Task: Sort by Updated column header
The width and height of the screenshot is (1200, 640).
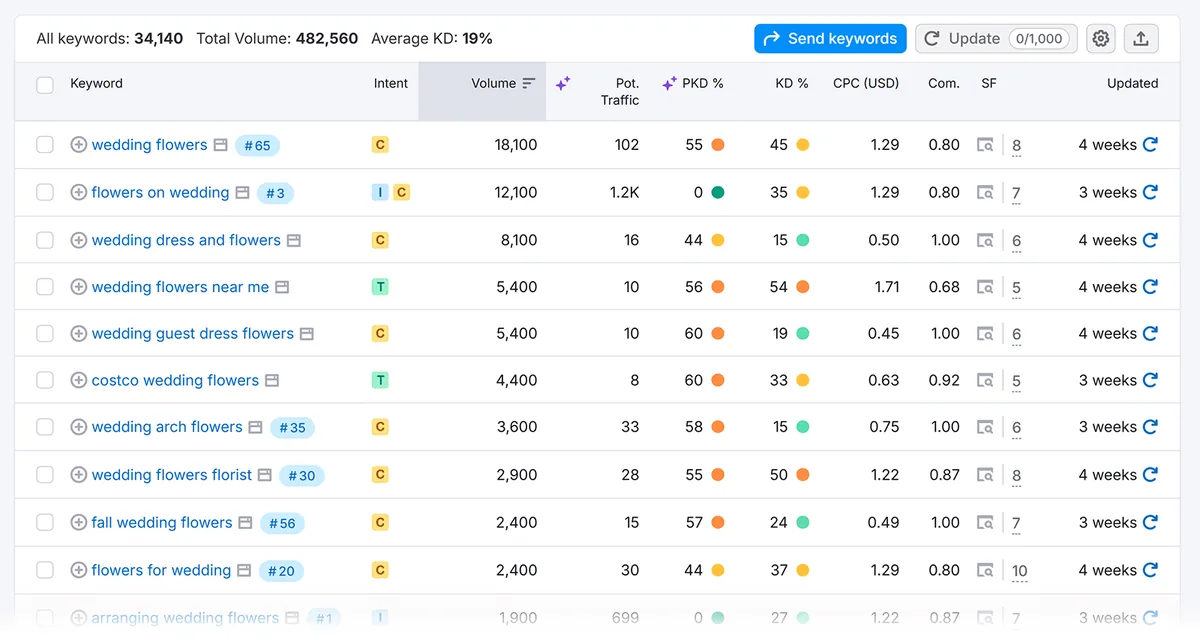Action: [x=1132, y=84]
